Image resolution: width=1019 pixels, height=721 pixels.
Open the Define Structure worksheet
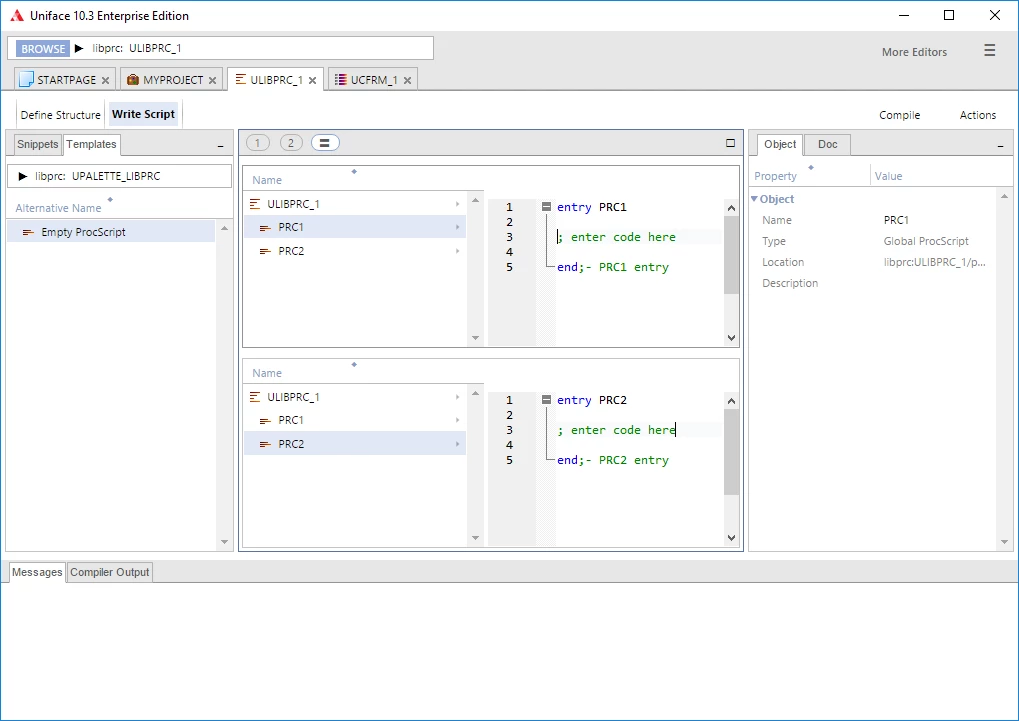pos(60,115)
